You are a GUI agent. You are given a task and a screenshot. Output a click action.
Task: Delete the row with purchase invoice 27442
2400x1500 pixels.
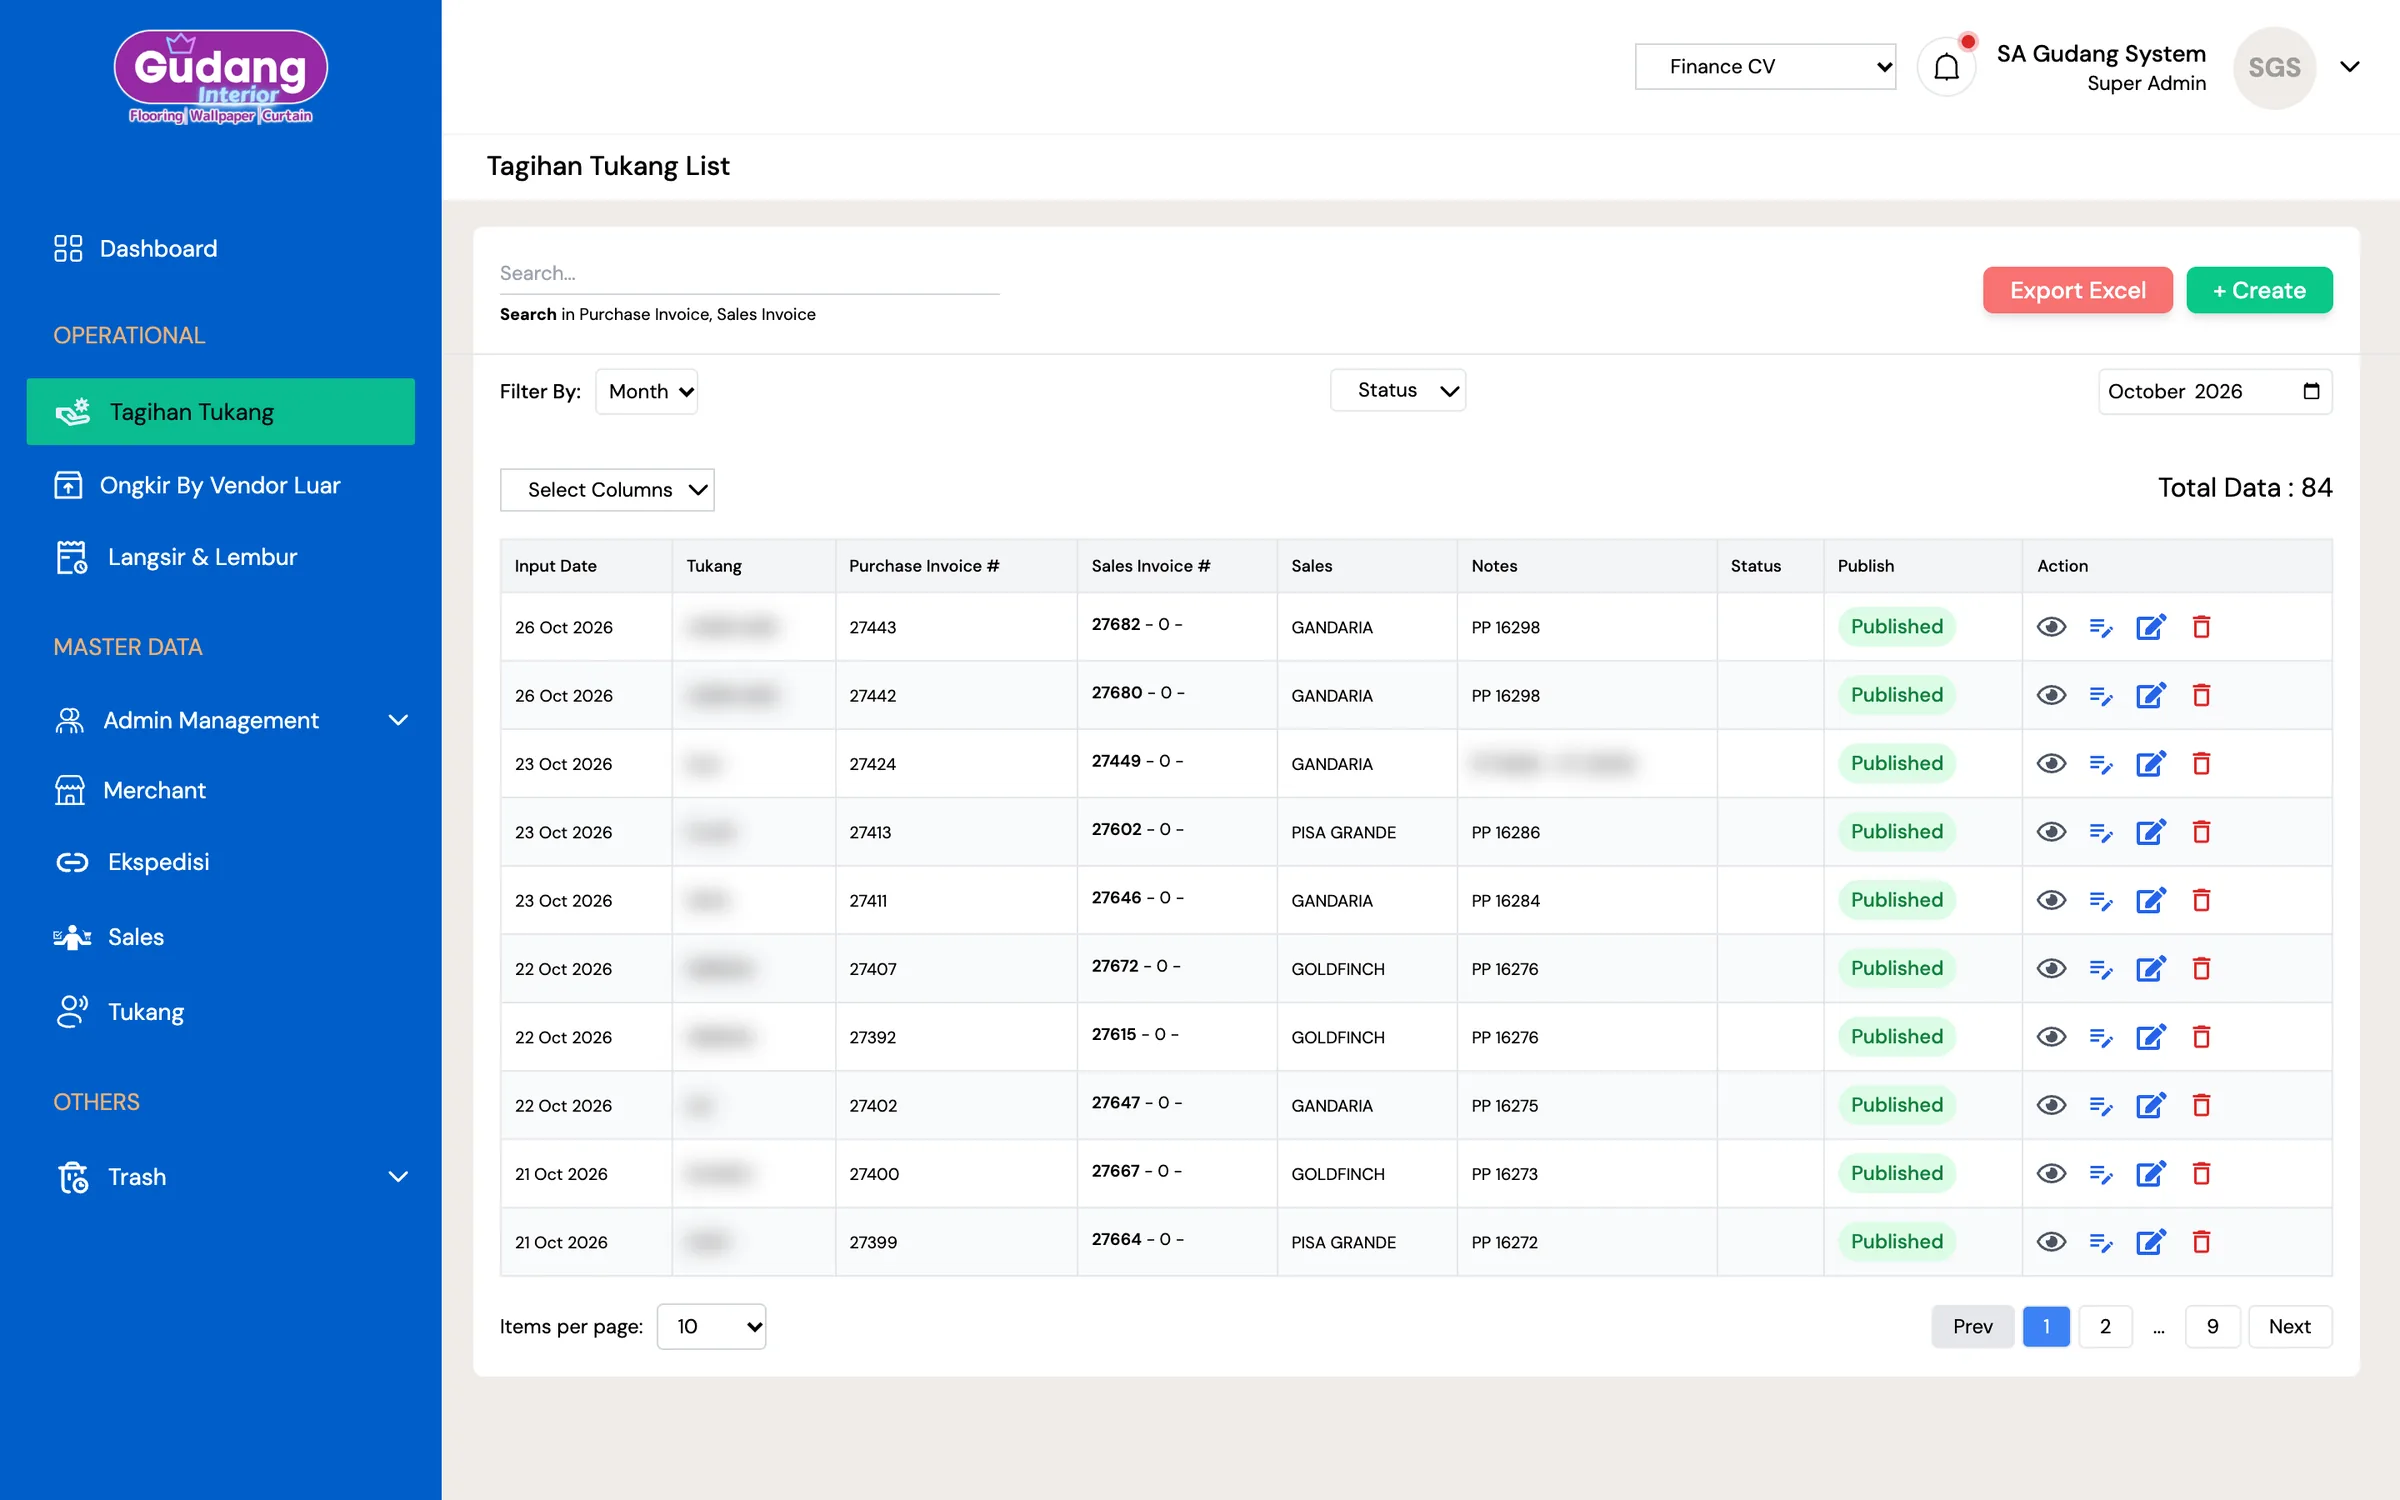coord(2201,695)
